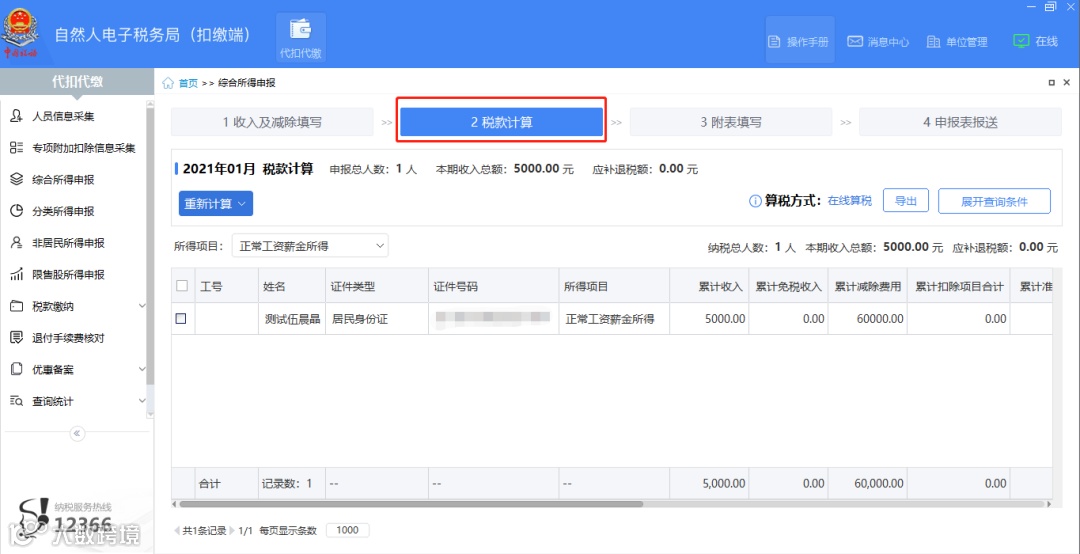Image resolution: width=1080 pixels, height=554 pixels.
Task: Toggle the select-all checkbox in table header
Action: point(182,285)
